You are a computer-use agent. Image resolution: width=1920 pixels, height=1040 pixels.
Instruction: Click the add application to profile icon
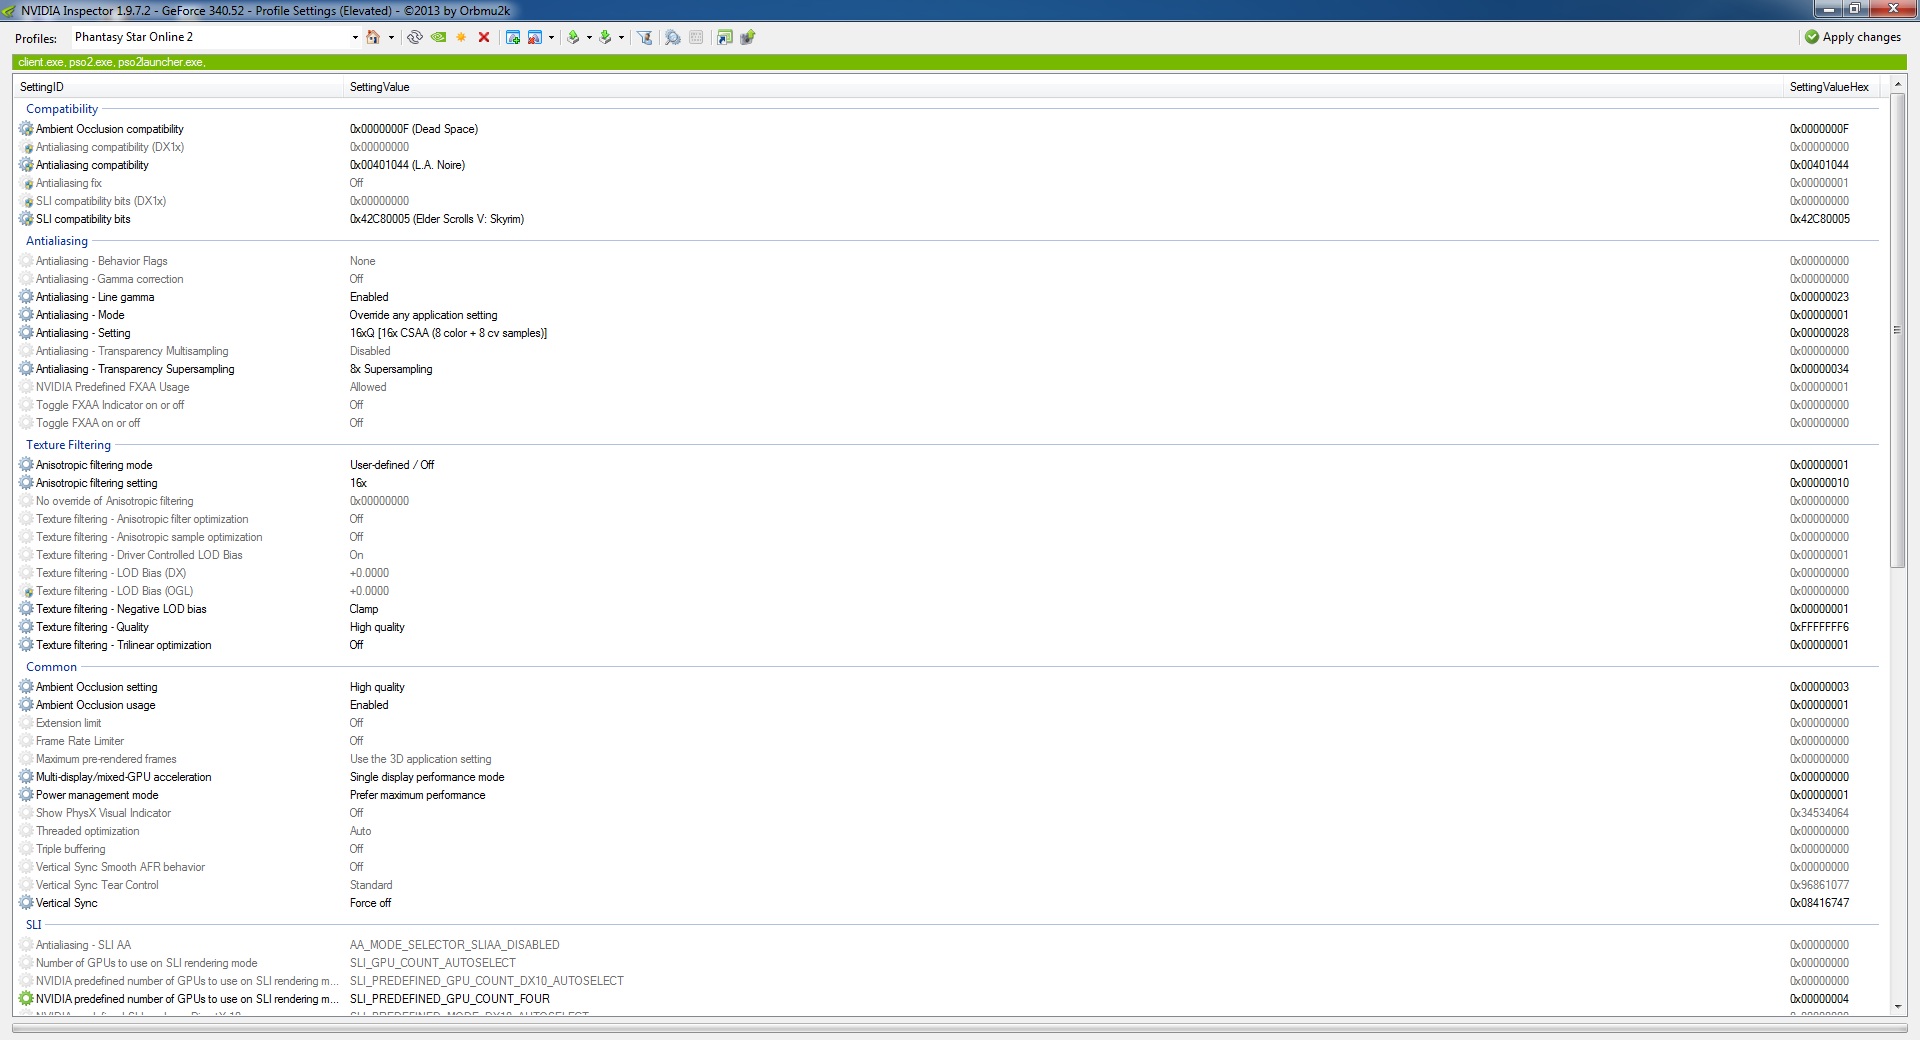tap(513, 37)
